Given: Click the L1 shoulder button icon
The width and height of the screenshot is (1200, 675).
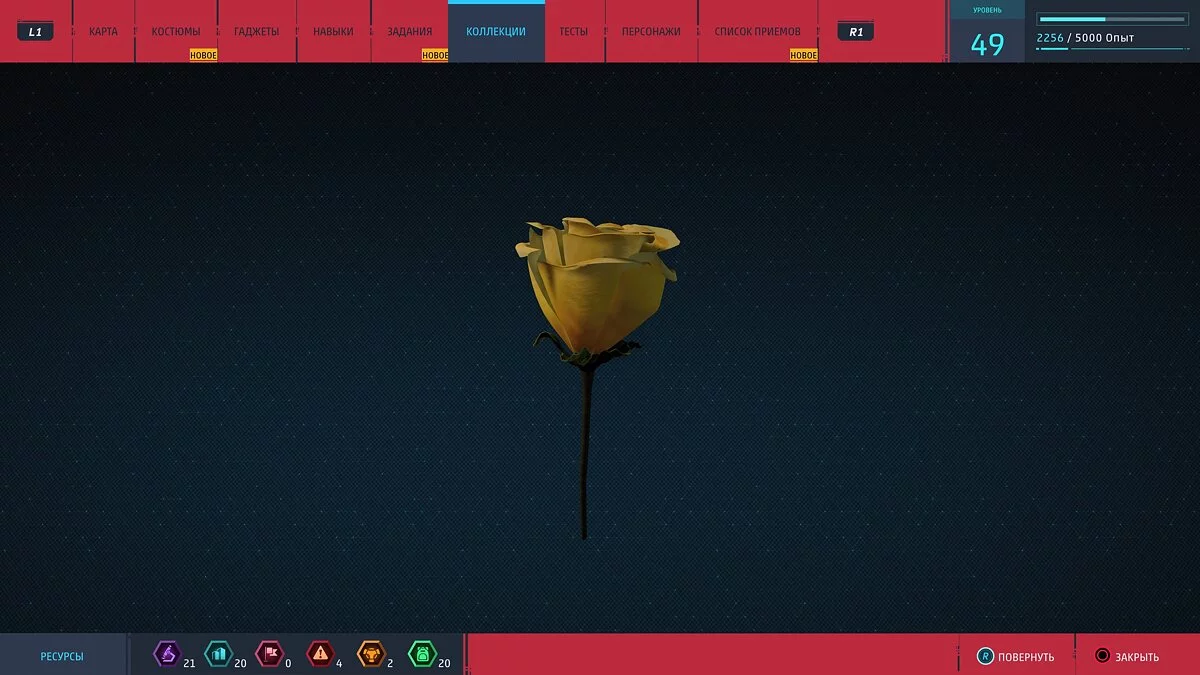Looking at the screenshot, I should (35, 32).
